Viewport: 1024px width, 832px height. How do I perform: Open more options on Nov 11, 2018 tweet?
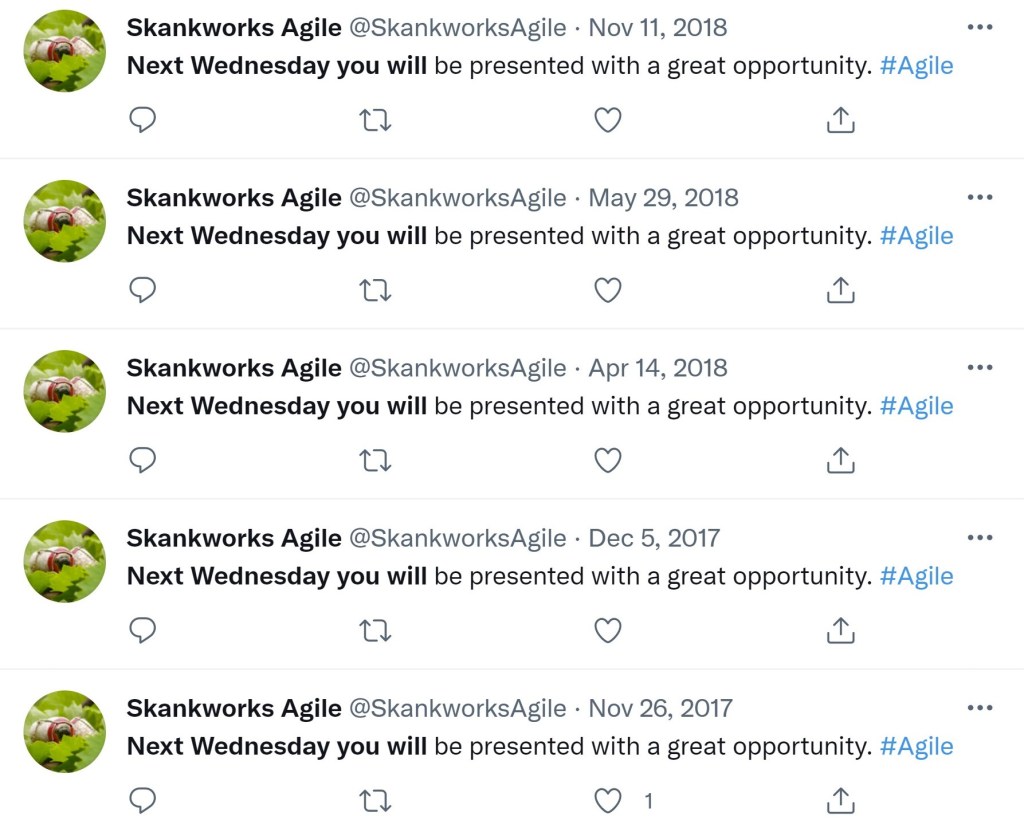[980, 28]
